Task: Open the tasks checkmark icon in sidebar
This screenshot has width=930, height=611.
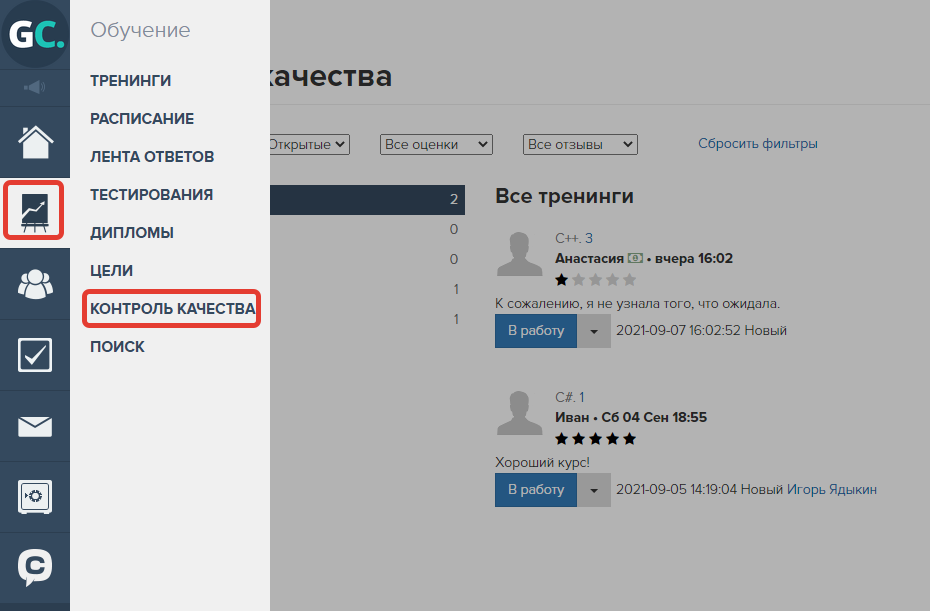Action: point(34,352)
